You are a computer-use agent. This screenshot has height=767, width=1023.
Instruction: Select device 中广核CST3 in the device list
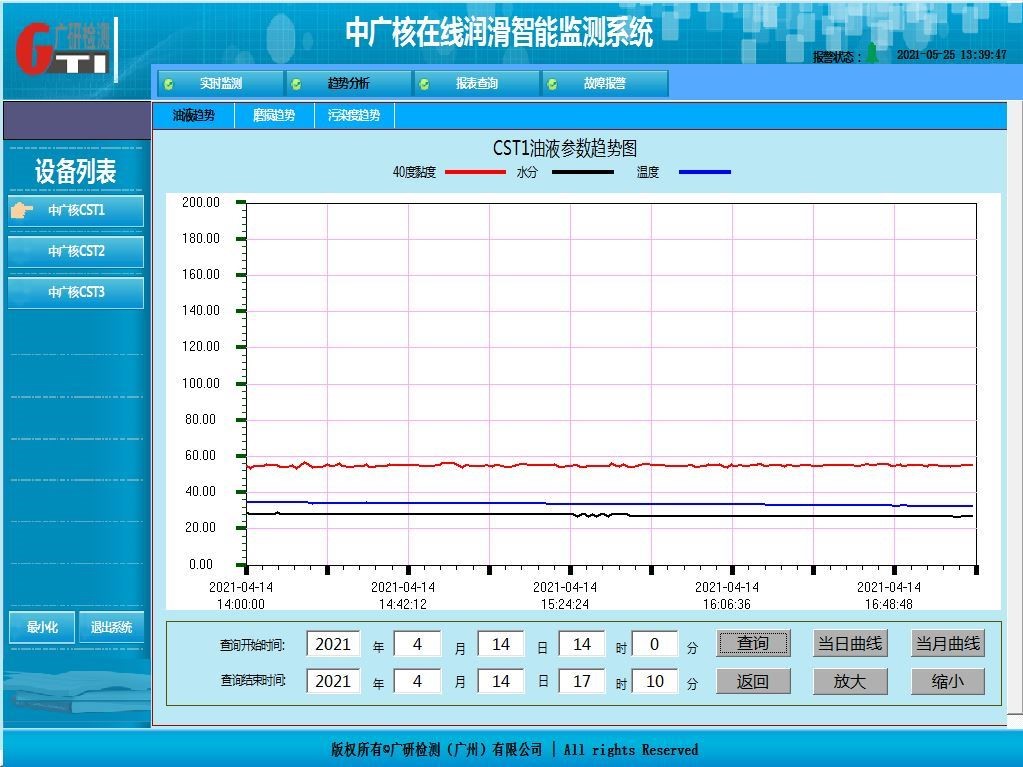(x=76, y=292)
